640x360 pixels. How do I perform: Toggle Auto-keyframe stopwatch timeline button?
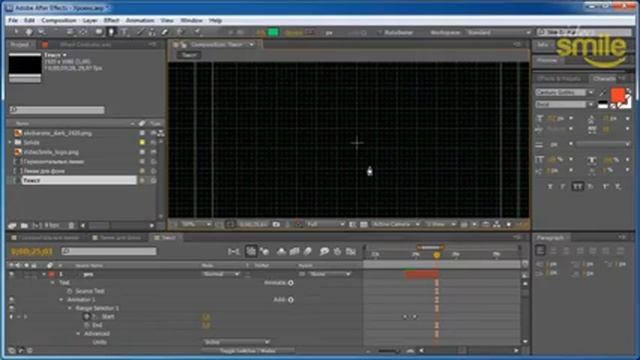[x=338, y=251]
